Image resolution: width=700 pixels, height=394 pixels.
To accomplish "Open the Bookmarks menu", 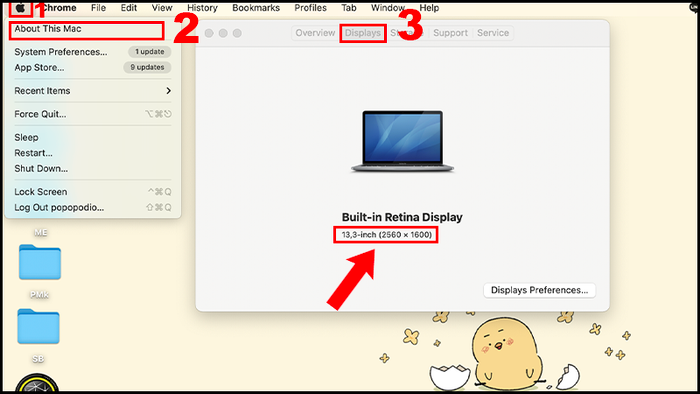I will 256,8.
